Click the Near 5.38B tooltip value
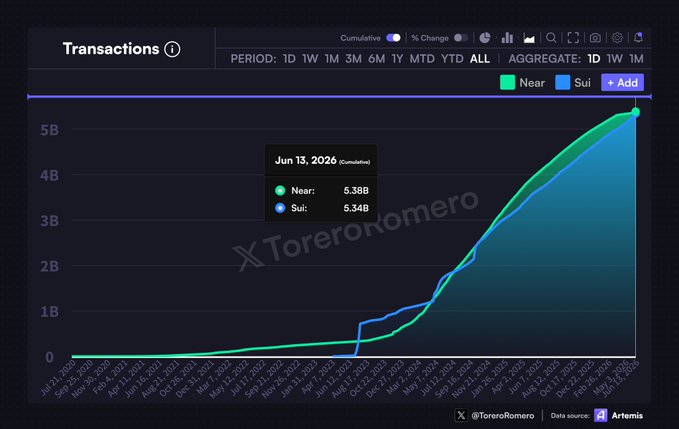The height and width of the screenshot is (429, 679). [356, 190]
